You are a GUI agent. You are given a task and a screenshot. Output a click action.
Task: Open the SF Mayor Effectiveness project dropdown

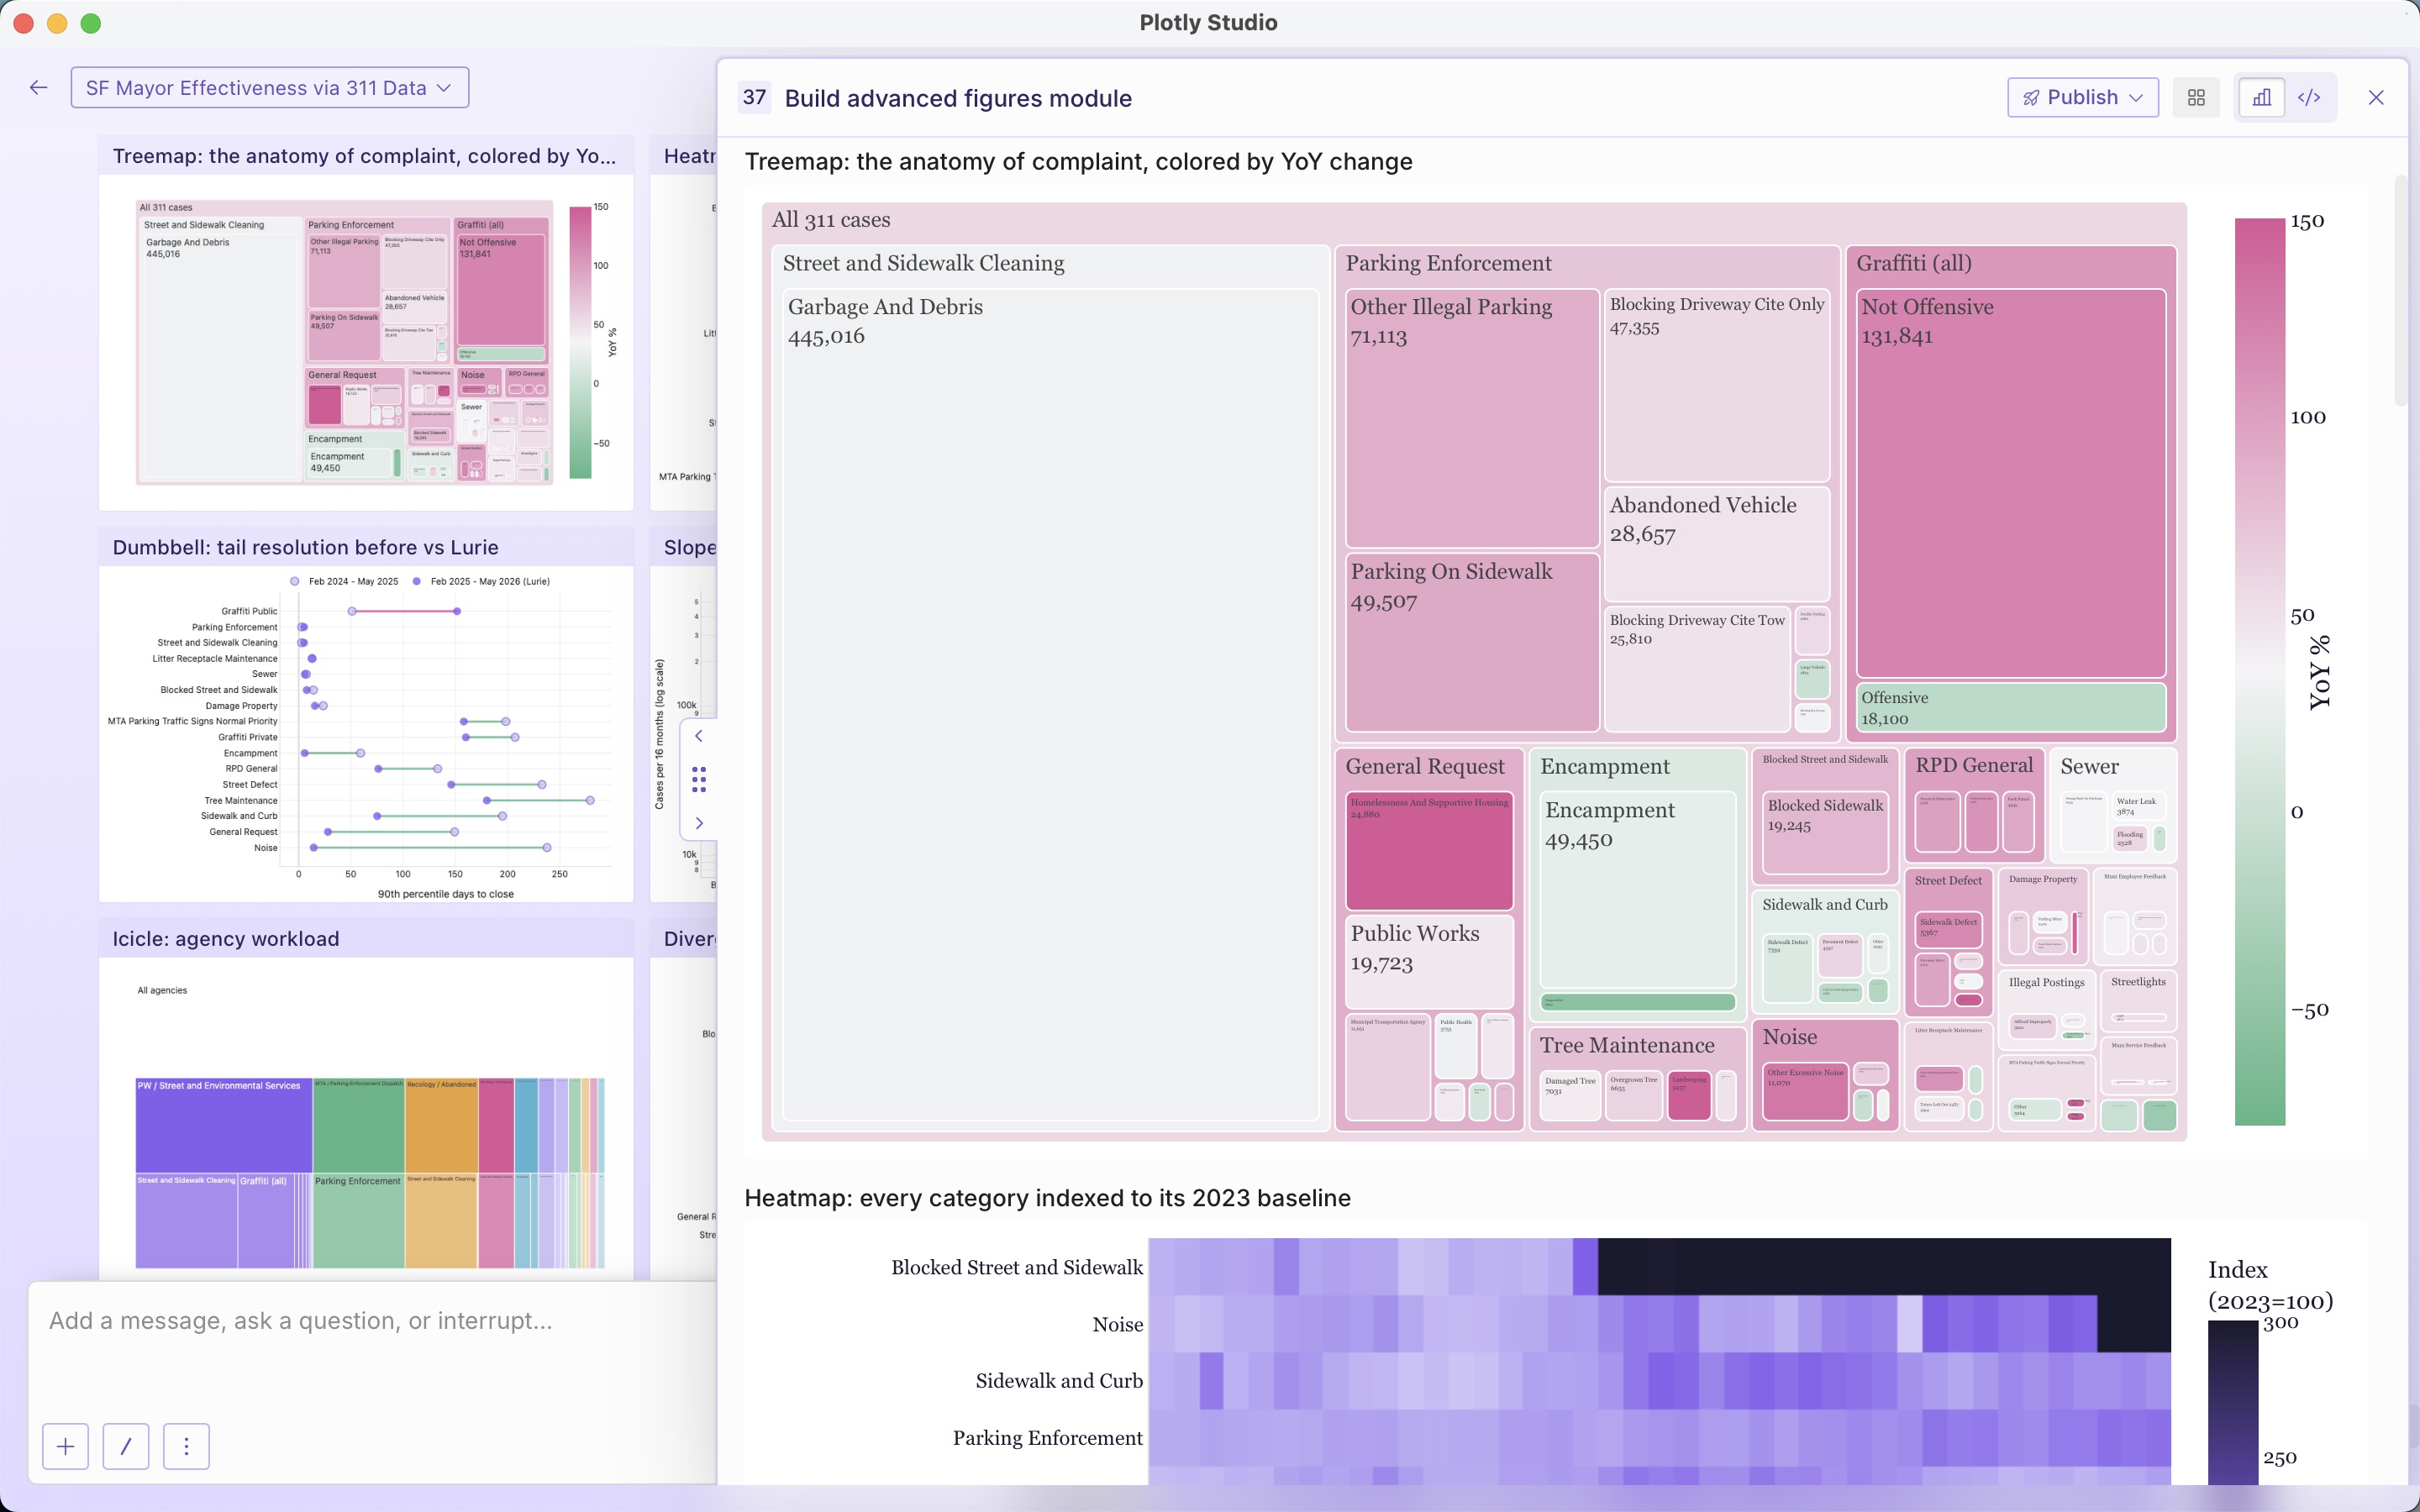point(269,88)
